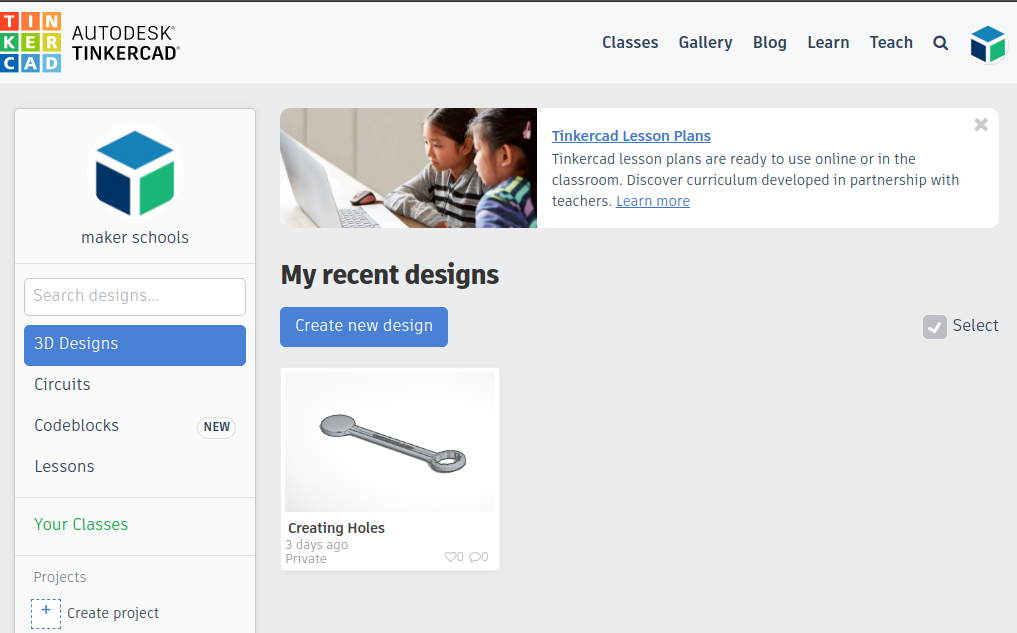
Task: Click the heart likes icon on Creating Holes
Action: click(450, 556)
